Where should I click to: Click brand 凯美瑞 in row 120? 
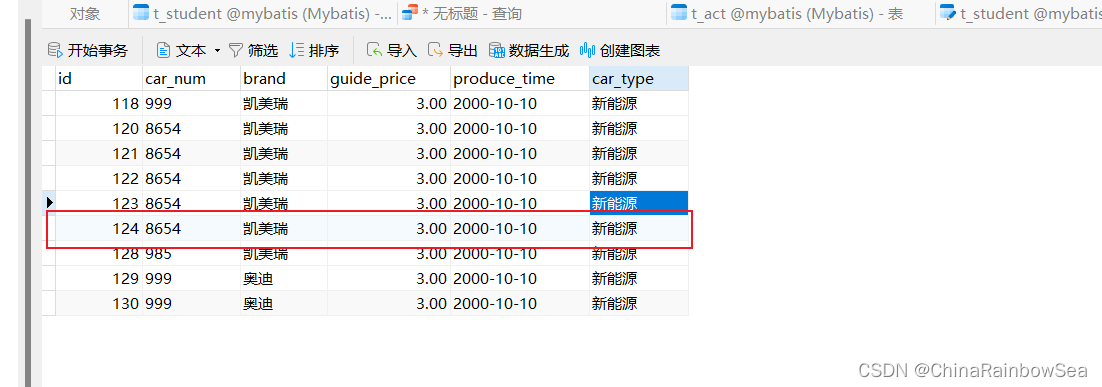pos(284,129)
